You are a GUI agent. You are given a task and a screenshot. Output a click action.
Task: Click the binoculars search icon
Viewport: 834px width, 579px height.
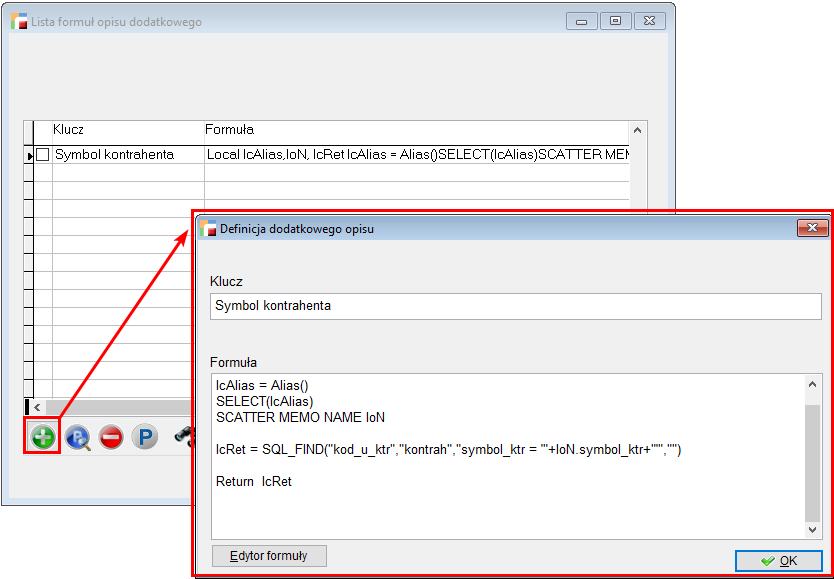point(182,437)
